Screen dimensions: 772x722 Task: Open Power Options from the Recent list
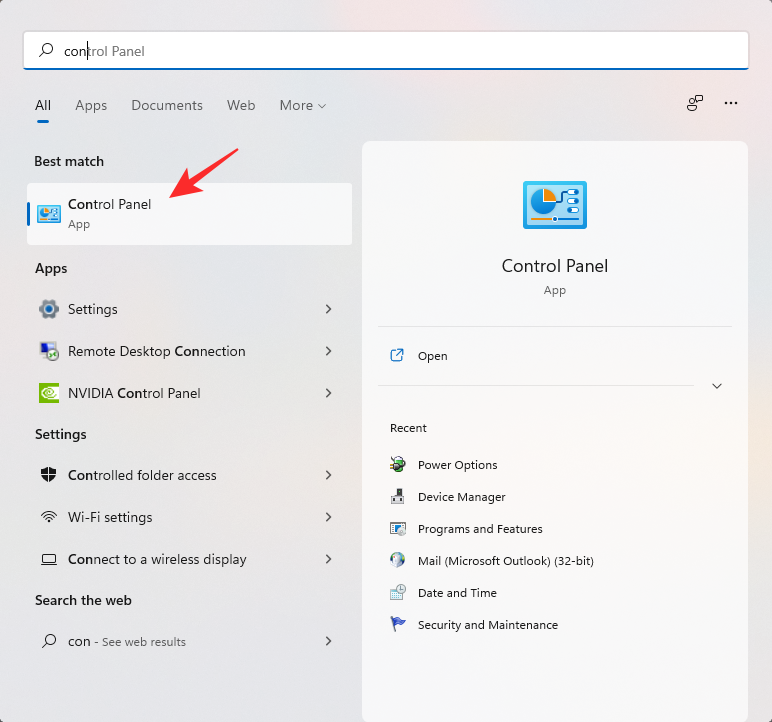(457, 465)
